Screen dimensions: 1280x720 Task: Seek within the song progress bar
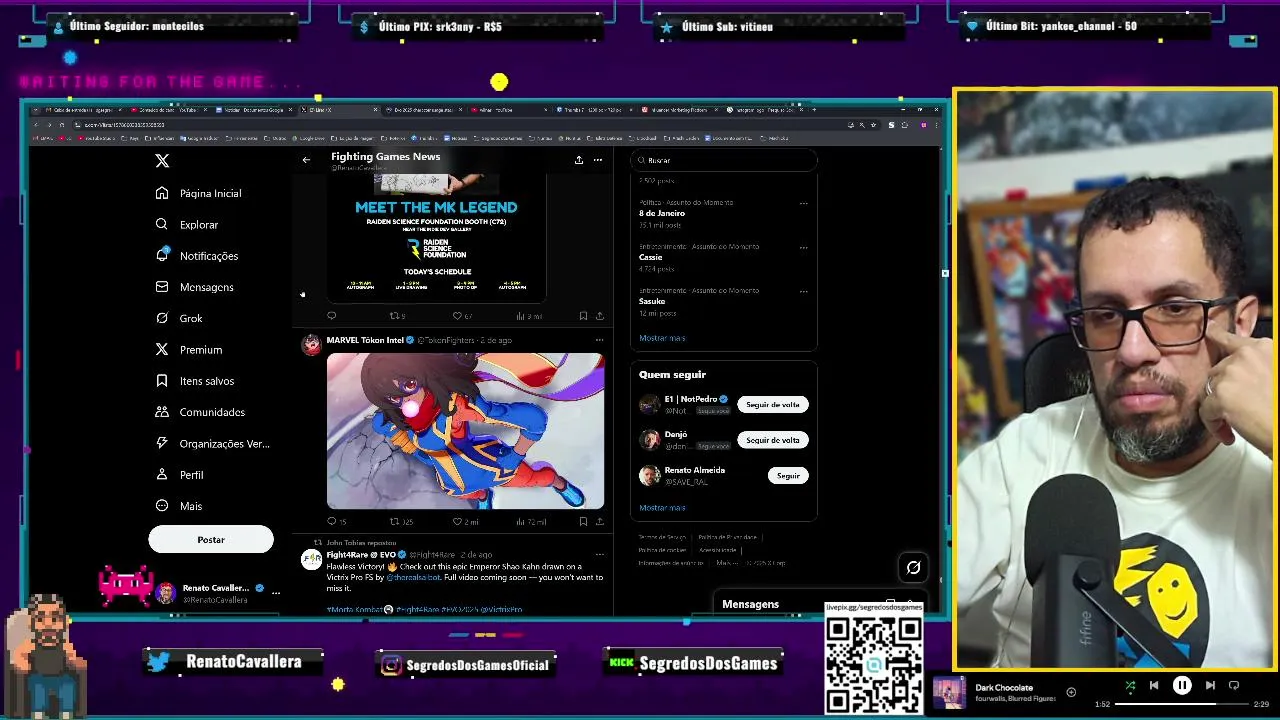pos(1181,704)
